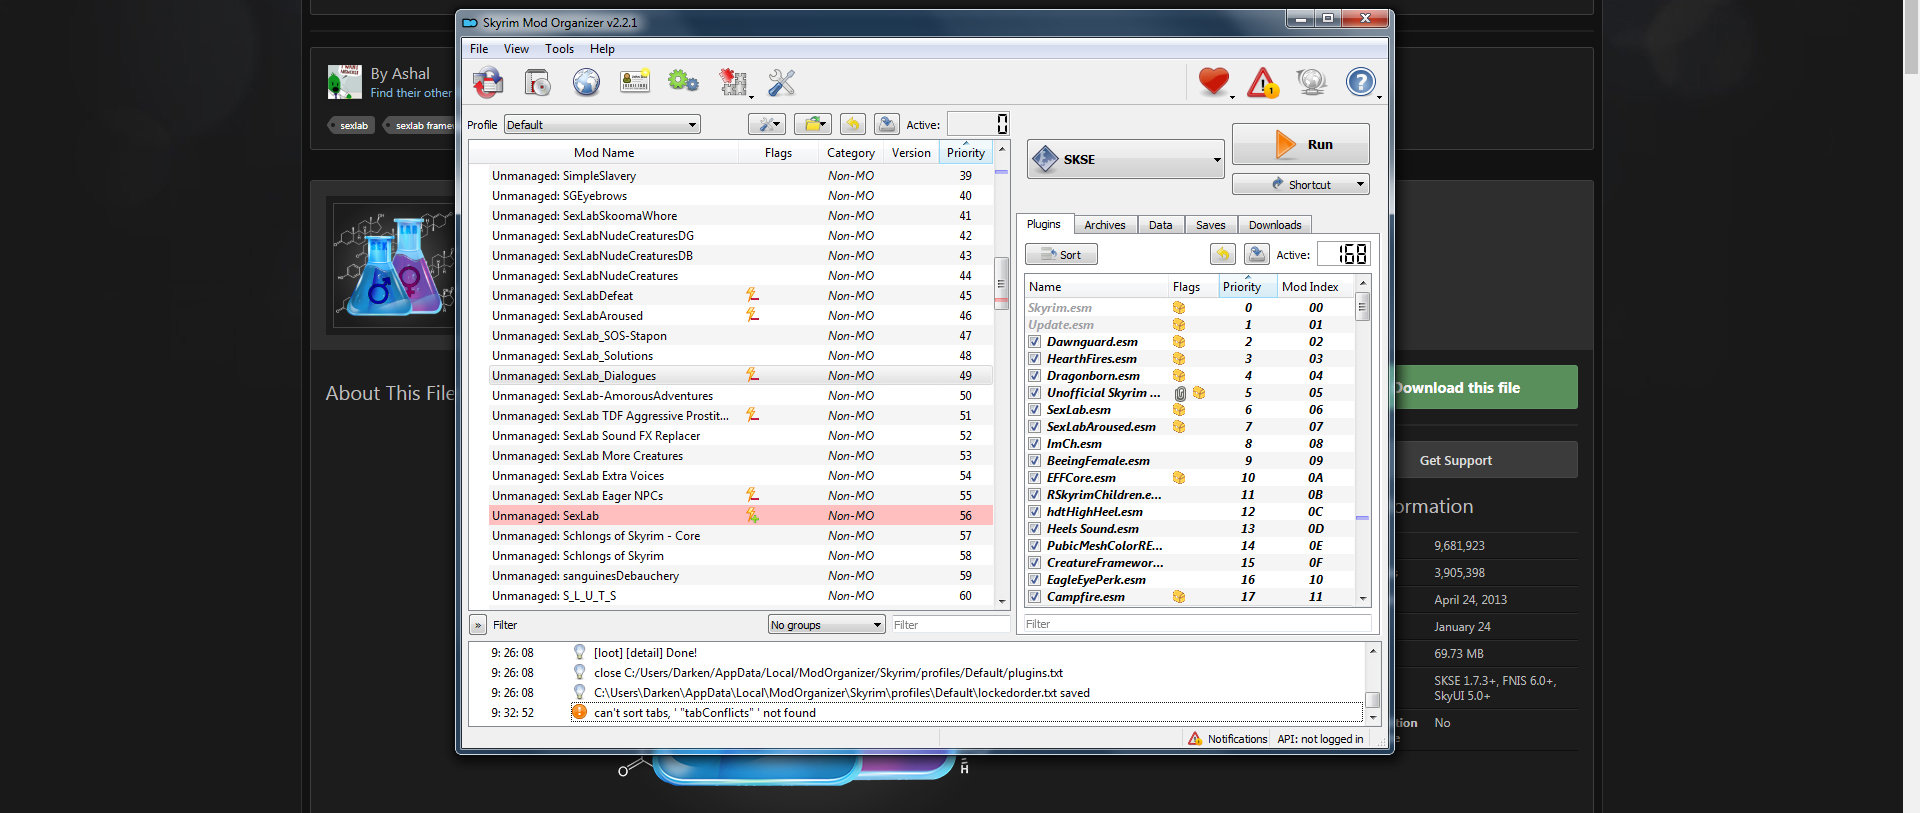1920x813 pixels.
Task: Toggle the EFFCore.esm checkbox
Action: pyautogui.click(x=1035, y=478)
